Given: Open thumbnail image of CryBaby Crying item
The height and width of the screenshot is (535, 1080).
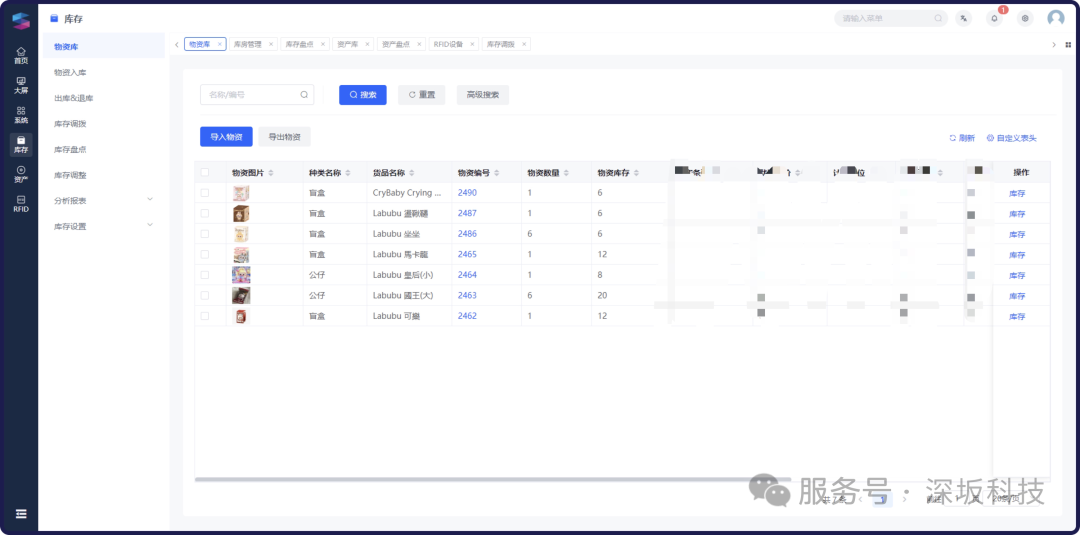Looking at the screenshot, I should [241, 193].
